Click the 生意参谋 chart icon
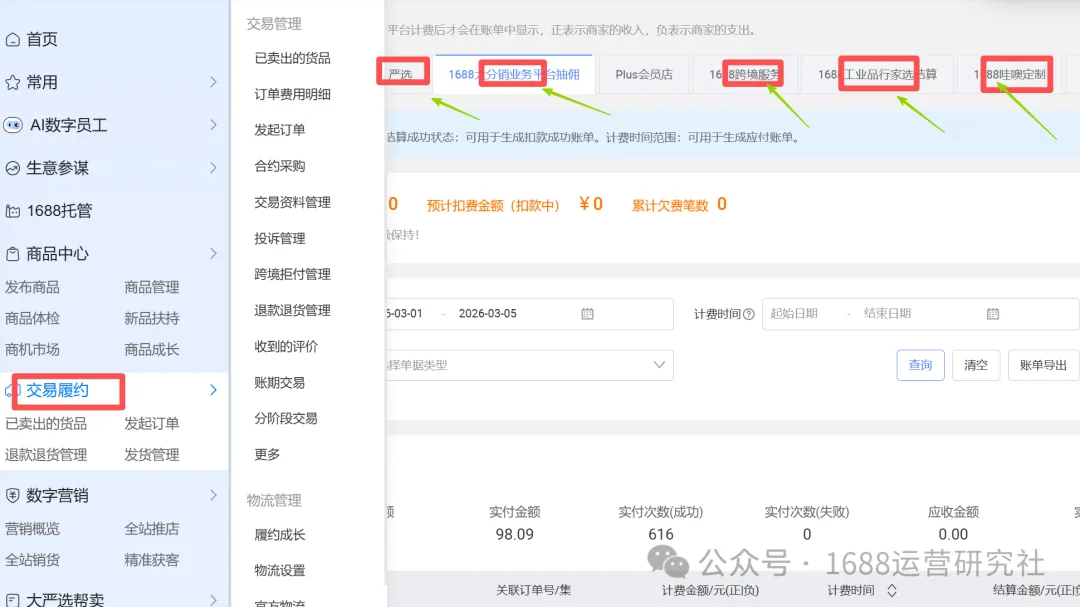This screenshot has height=607, width=1080. click(x=12, y=168)
